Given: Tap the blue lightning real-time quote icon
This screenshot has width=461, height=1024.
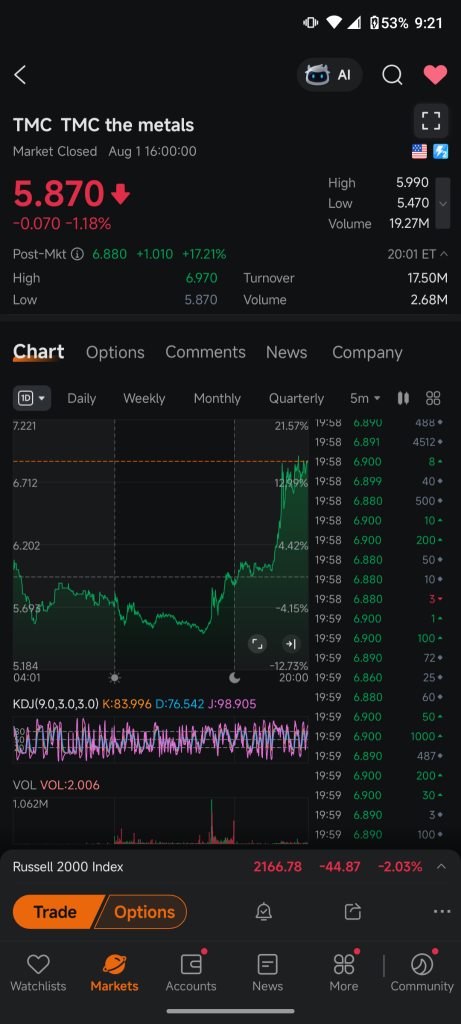Looking at the screenshot, I should click(440, 152).
